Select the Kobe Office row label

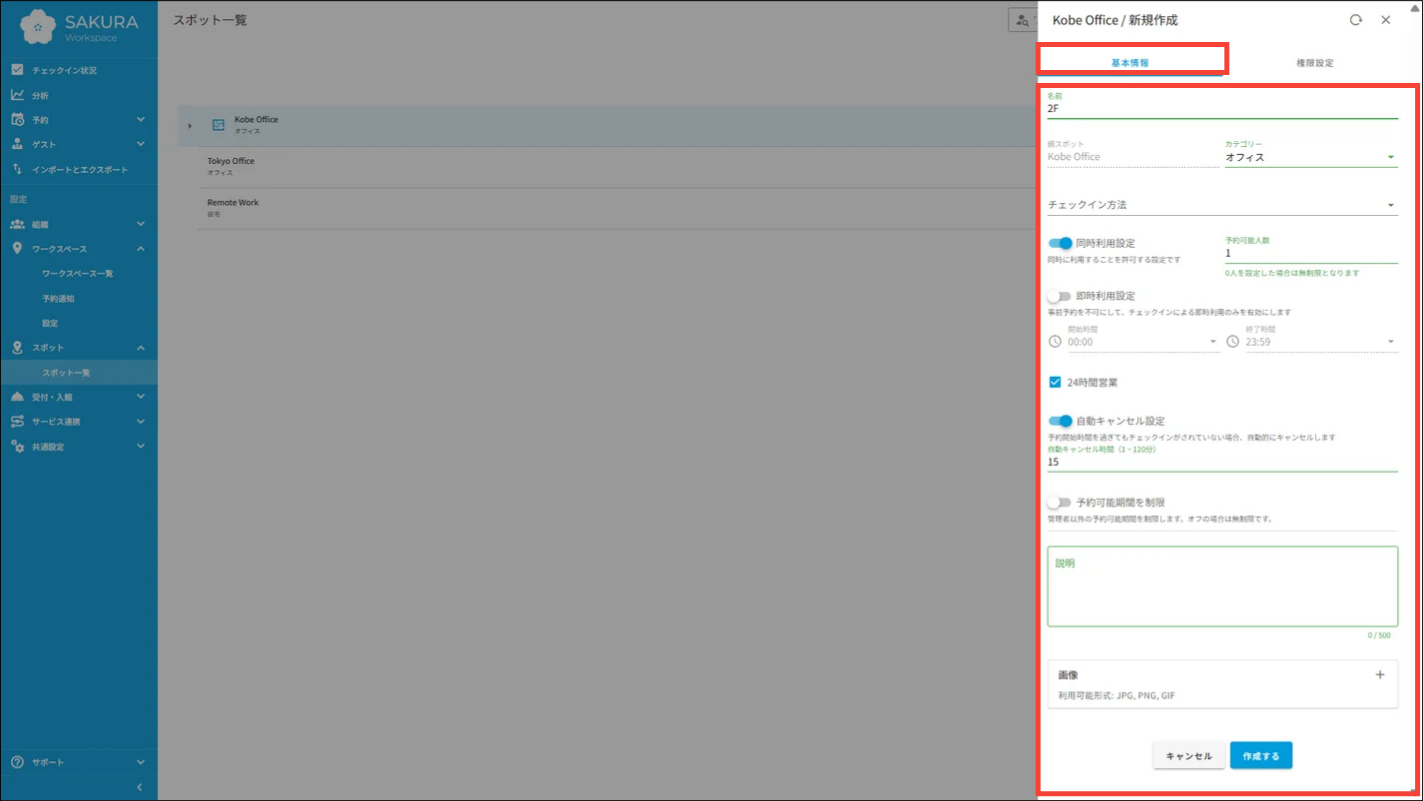coord(256,120)
